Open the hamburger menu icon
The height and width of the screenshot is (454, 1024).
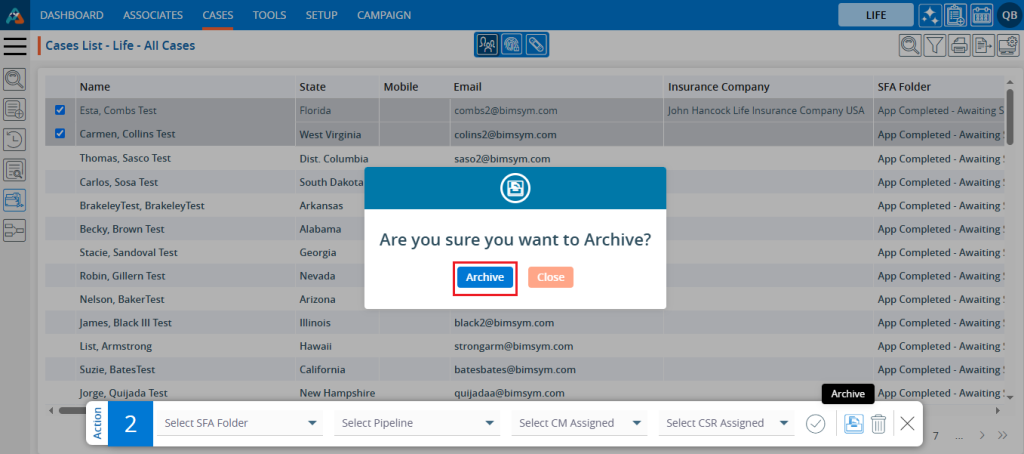tap(15, 46)
